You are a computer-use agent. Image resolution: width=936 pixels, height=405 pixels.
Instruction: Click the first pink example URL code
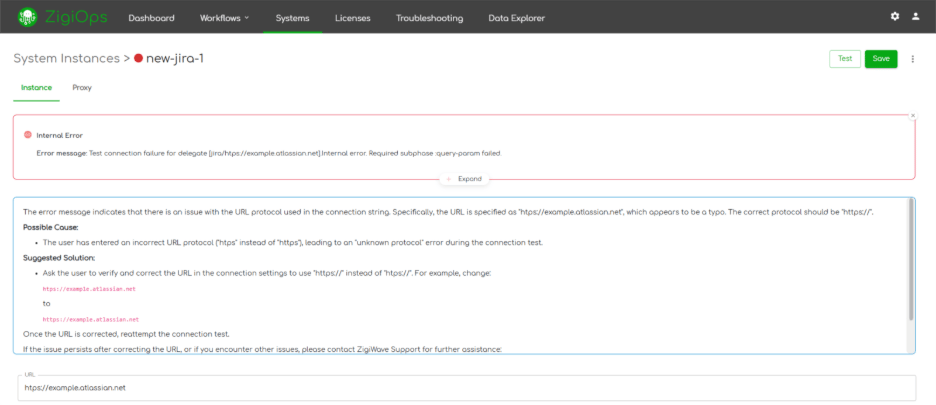click(x=89, y=289)
